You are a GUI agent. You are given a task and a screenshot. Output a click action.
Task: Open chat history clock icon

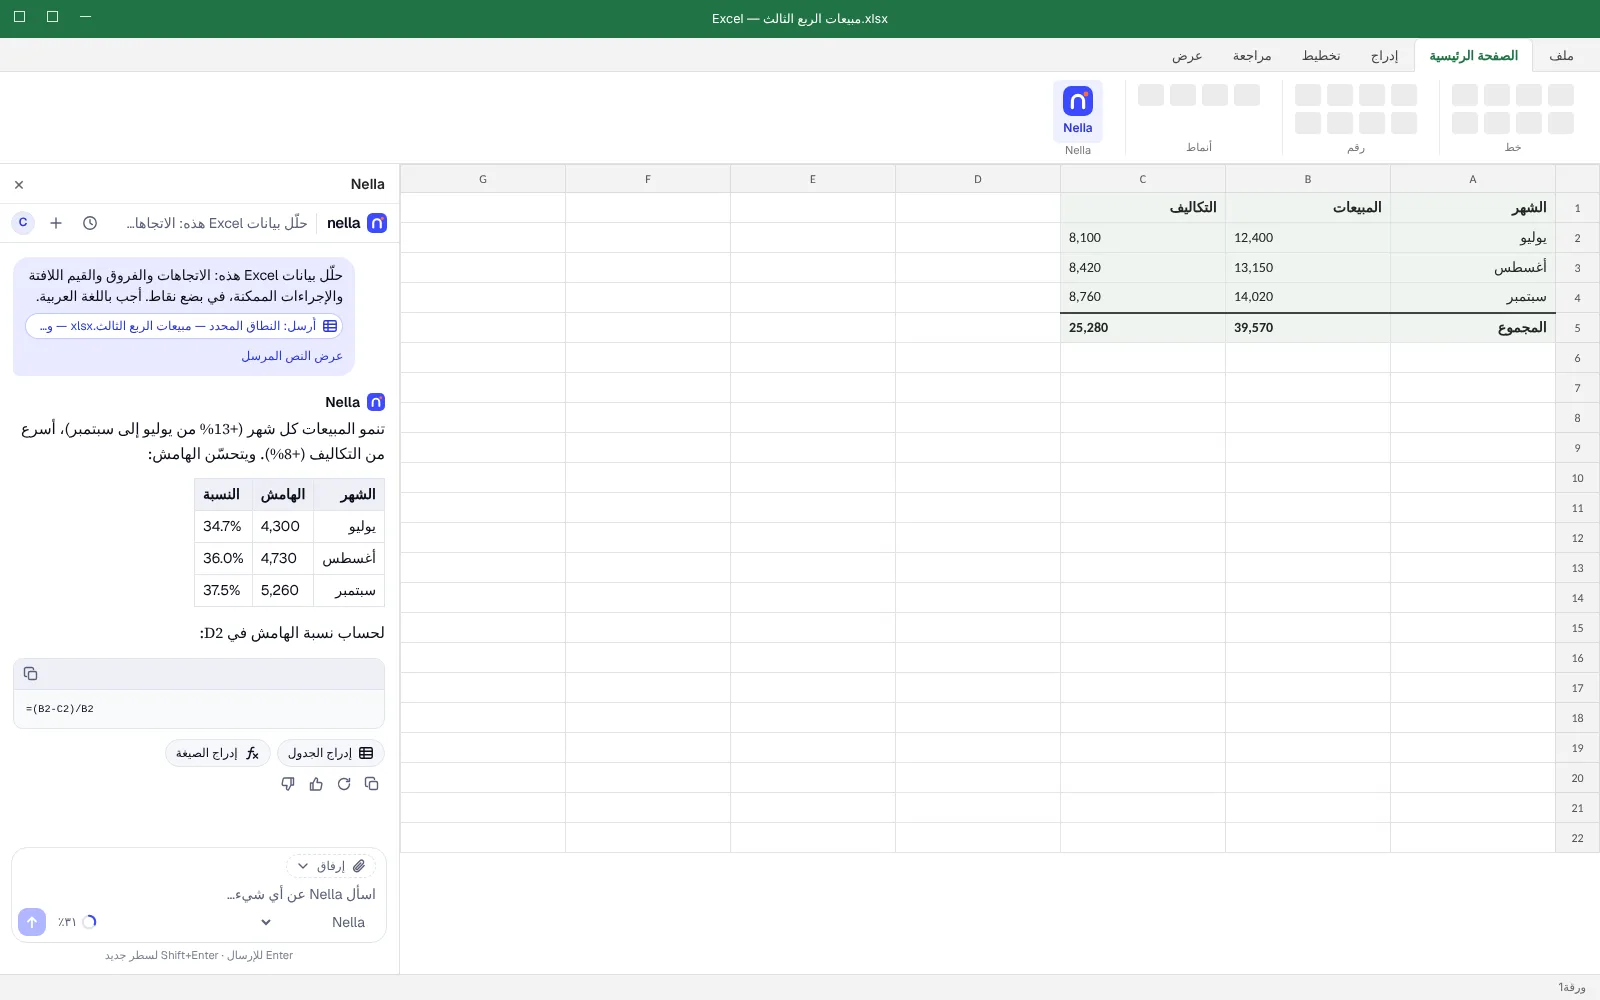(x=90, y=223)
